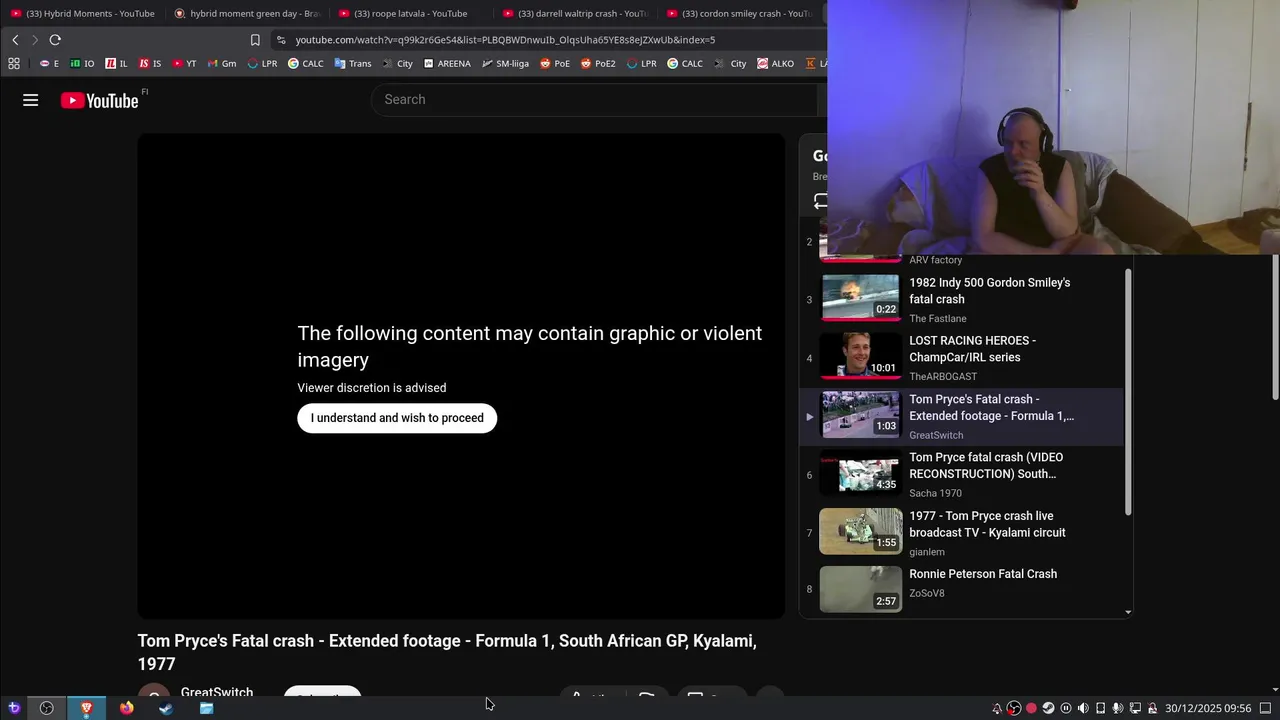Click the OBS tray icon
Image resolution: width=1280 pixels, height=720 pixels.
(x=1014, y=708)
